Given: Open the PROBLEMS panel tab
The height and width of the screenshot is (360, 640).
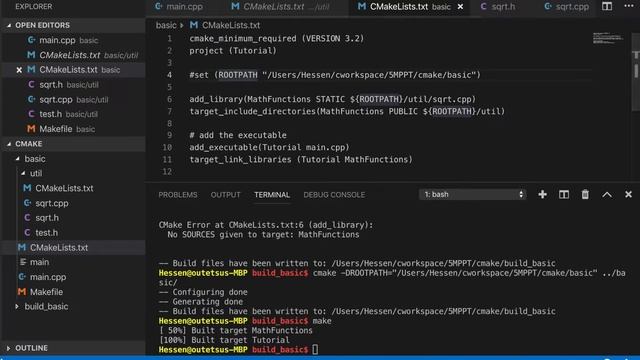Looking at the screenshot, I should [x=178, y=195].
